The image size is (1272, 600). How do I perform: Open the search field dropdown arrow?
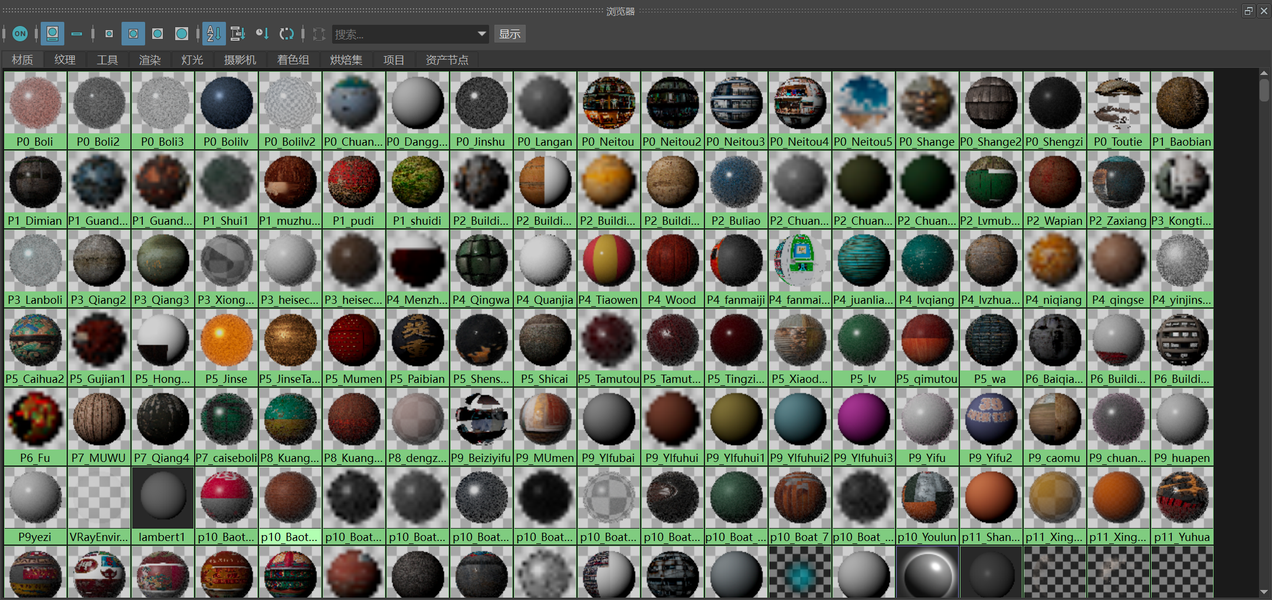pos(482,34)
